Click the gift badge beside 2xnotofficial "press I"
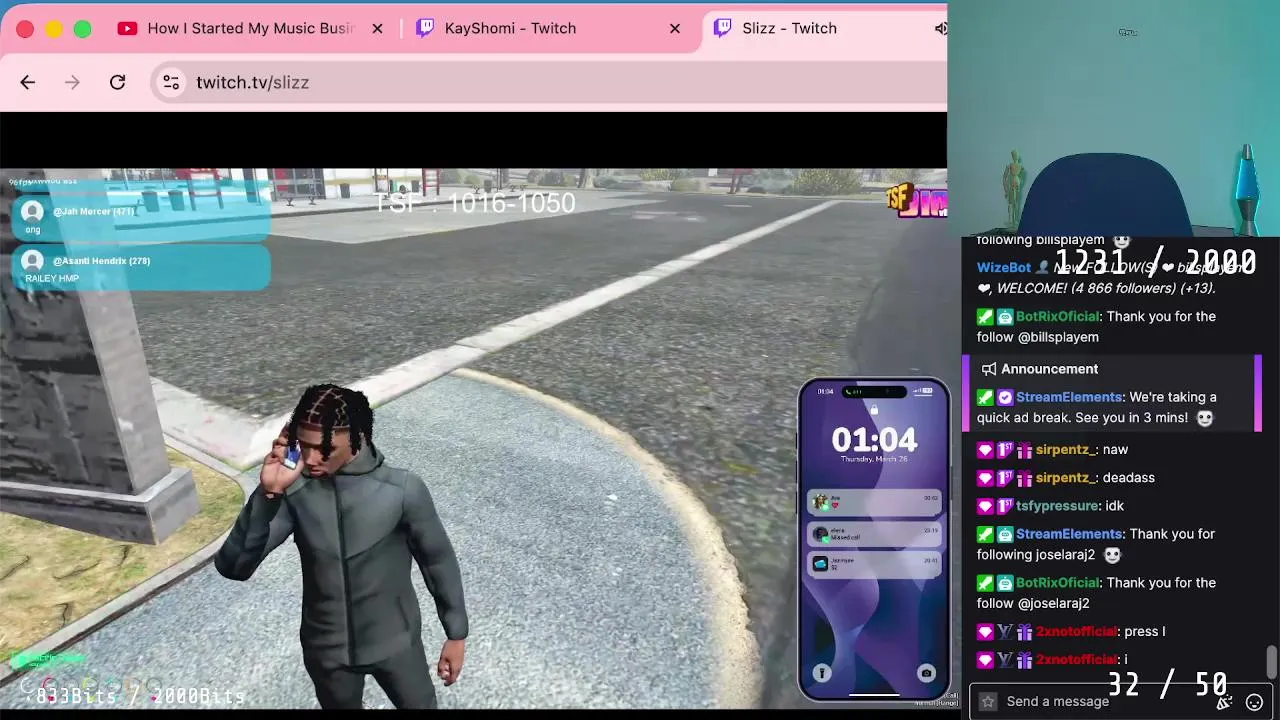 1024,632
